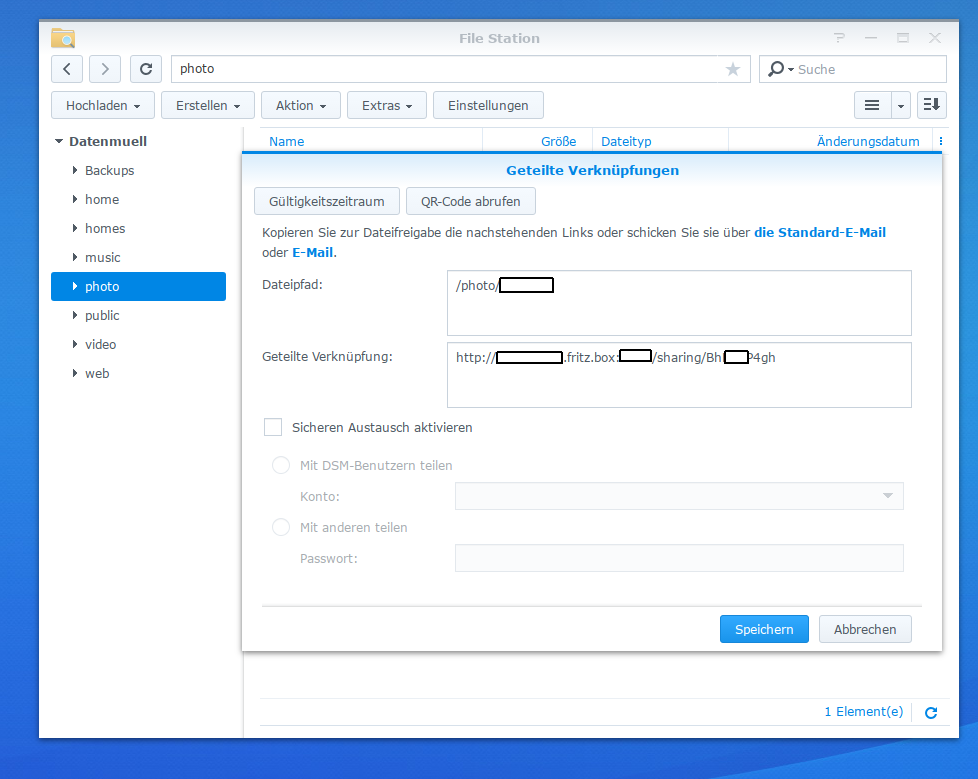
Task: Click the Passwort input field
Action: point(679,558)
